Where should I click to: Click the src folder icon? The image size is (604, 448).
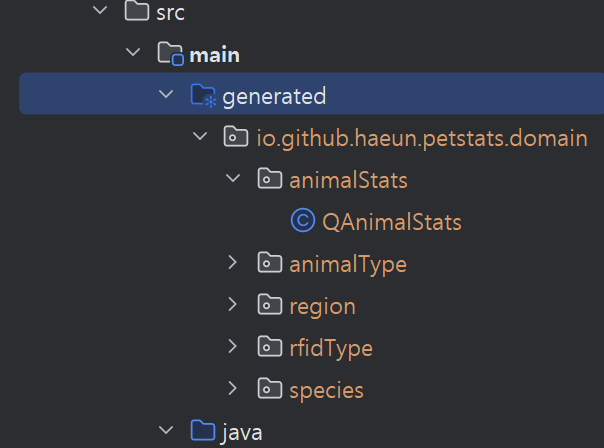click(x=137, y=11)
